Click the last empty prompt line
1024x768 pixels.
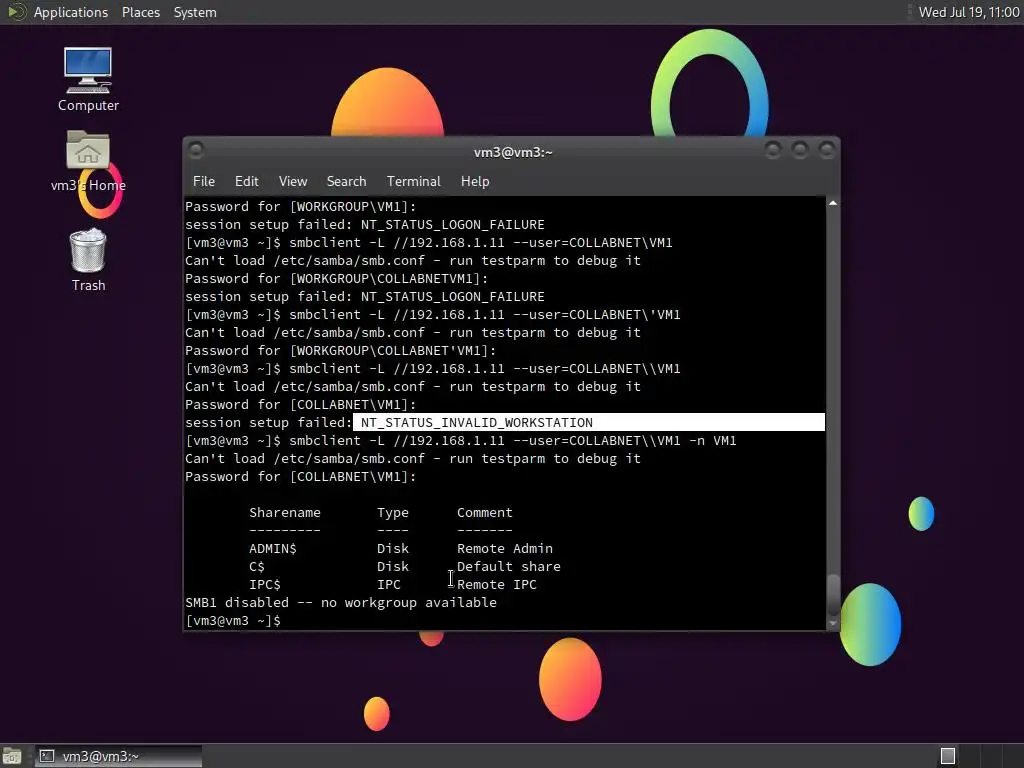coord(233,620)
